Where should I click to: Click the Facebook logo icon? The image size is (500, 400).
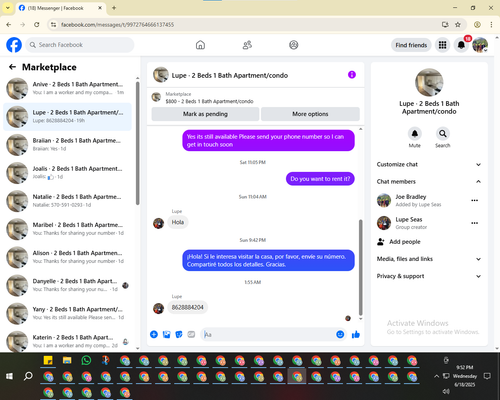tap(14, 45)
